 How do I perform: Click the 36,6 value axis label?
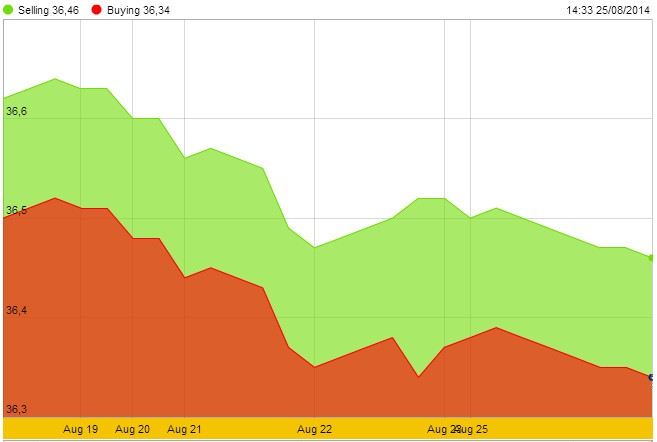tap(17, 112)
